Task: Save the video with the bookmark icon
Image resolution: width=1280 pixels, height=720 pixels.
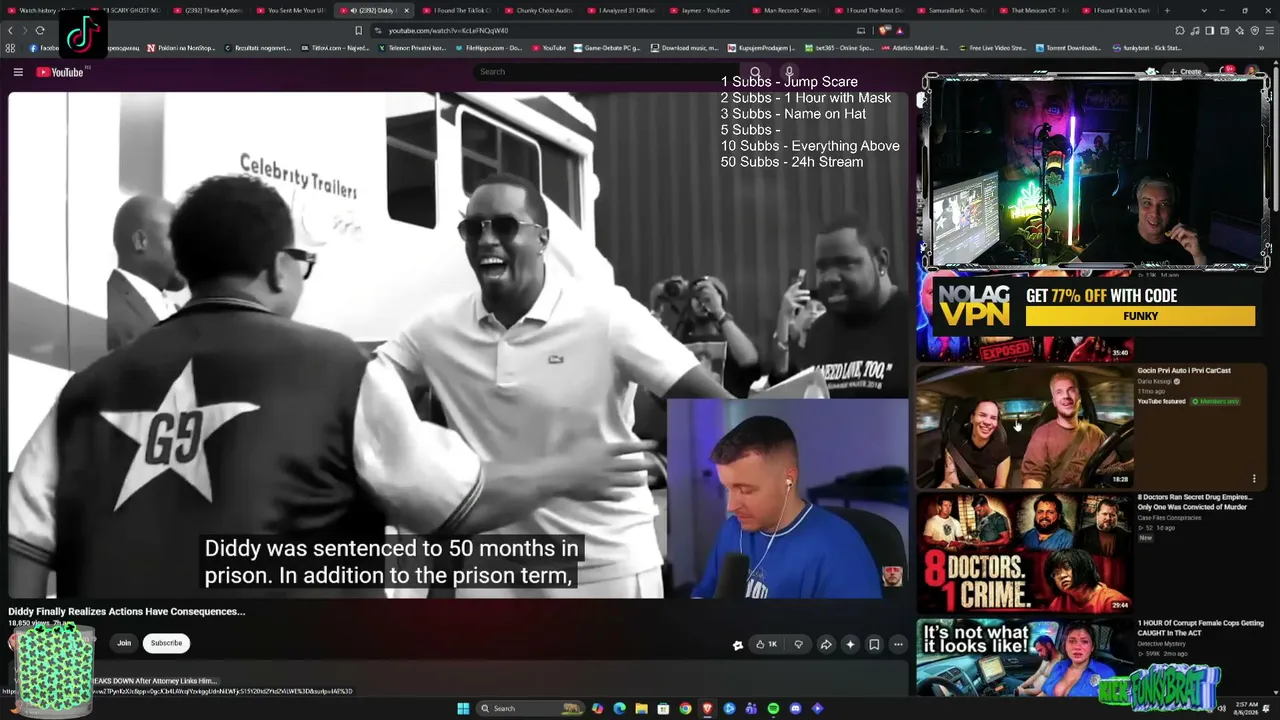Action: click(874, 645)
